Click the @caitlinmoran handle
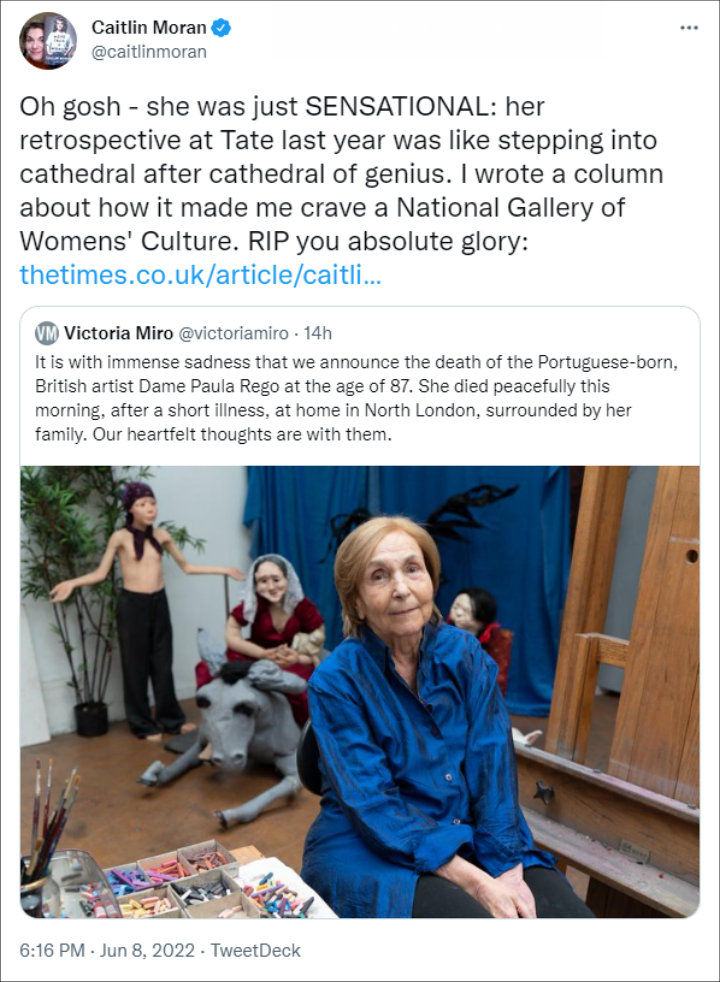The width and height of the screenshot is (720, 982). click(x=149, y=52)
